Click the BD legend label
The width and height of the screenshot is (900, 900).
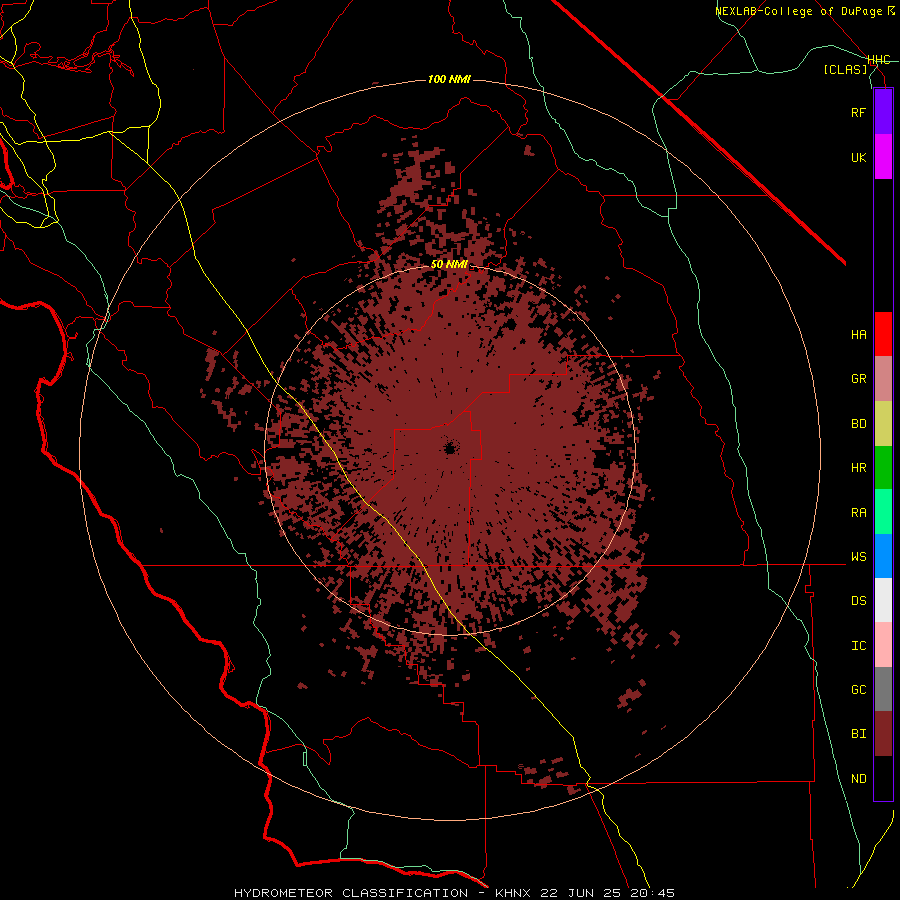pos(858,424)
